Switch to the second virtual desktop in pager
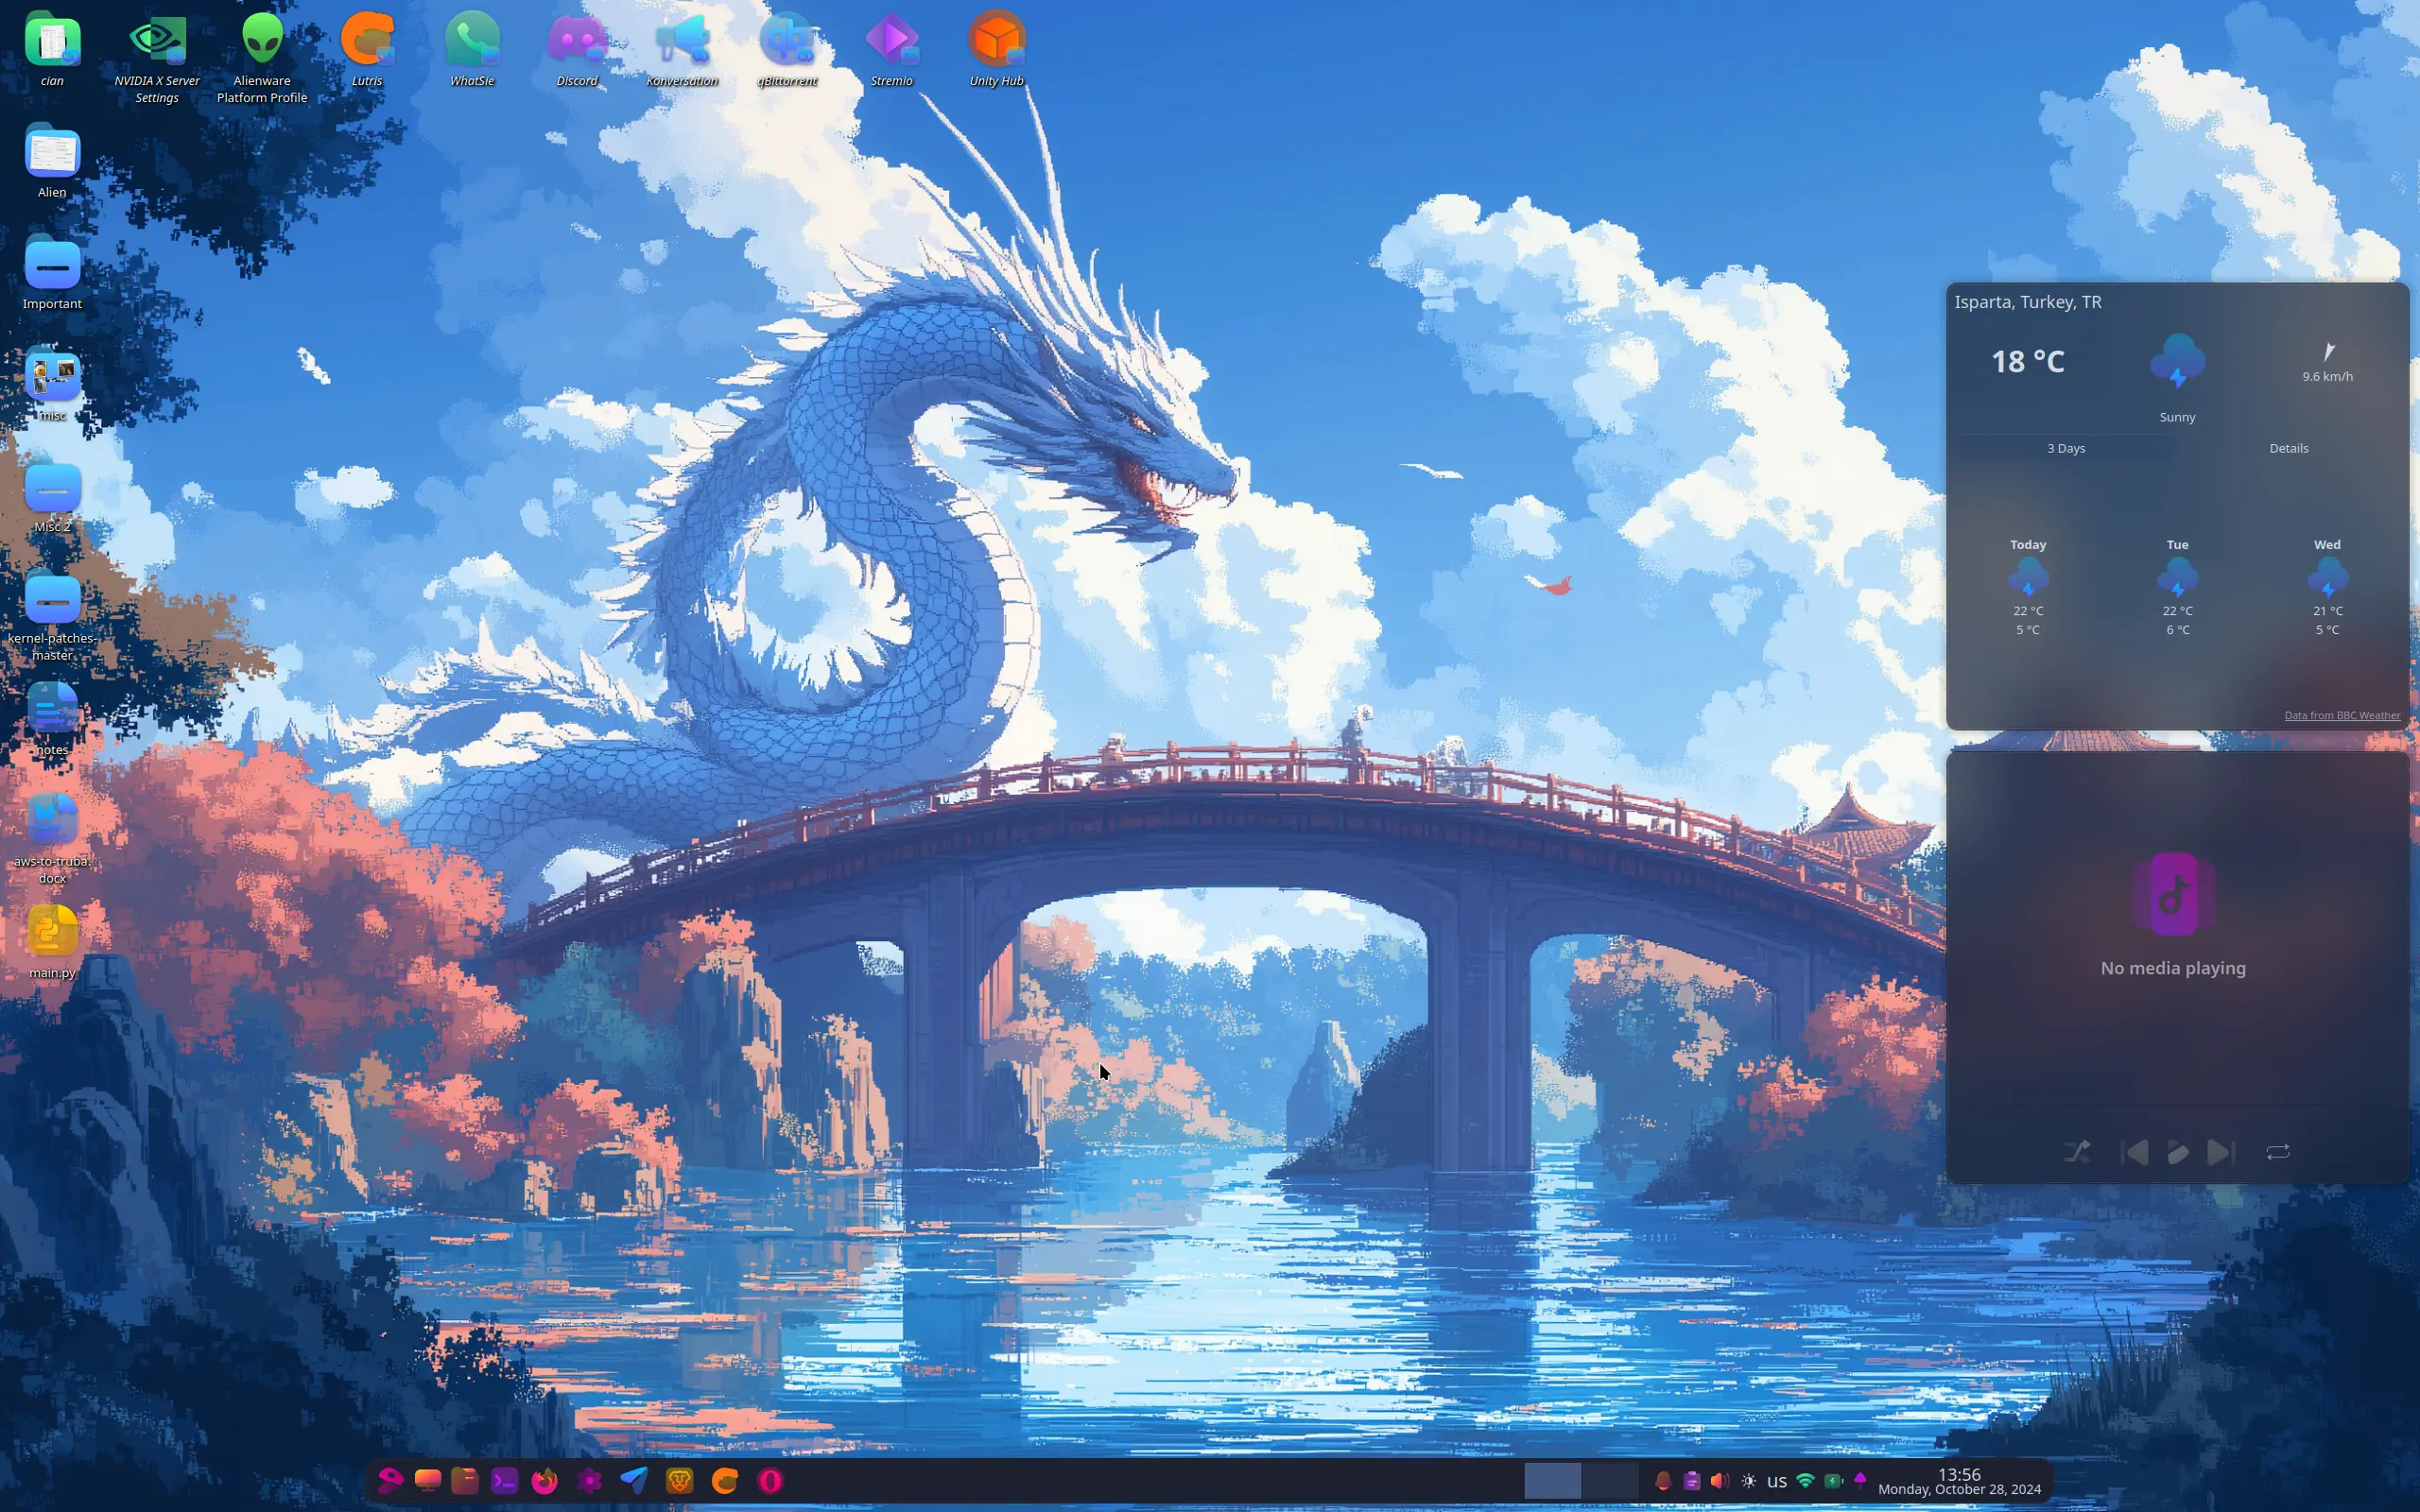 pyautogui.click(x=1611, y=1481)
